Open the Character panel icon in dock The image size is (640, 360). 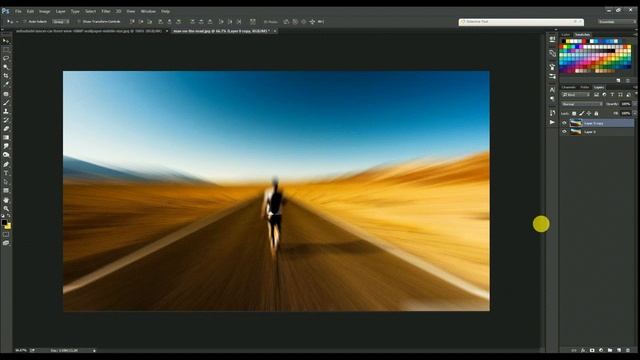click(552, 89)
